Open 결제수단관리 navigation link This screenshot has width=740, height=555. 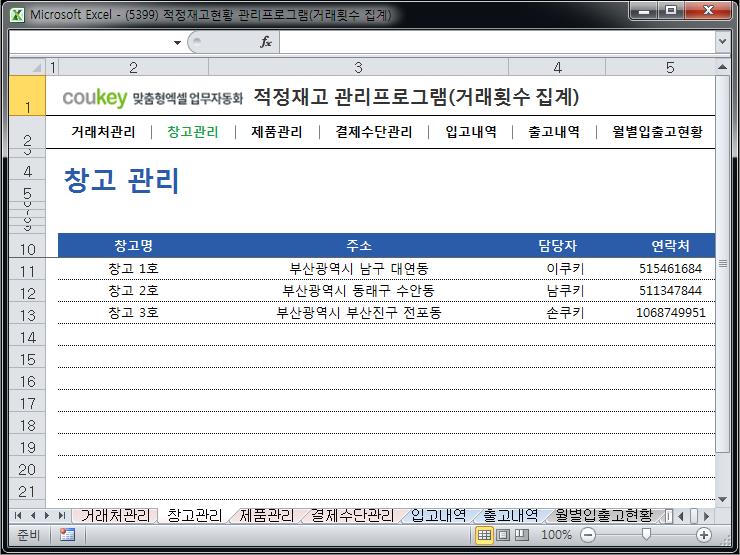click(374, 132)
